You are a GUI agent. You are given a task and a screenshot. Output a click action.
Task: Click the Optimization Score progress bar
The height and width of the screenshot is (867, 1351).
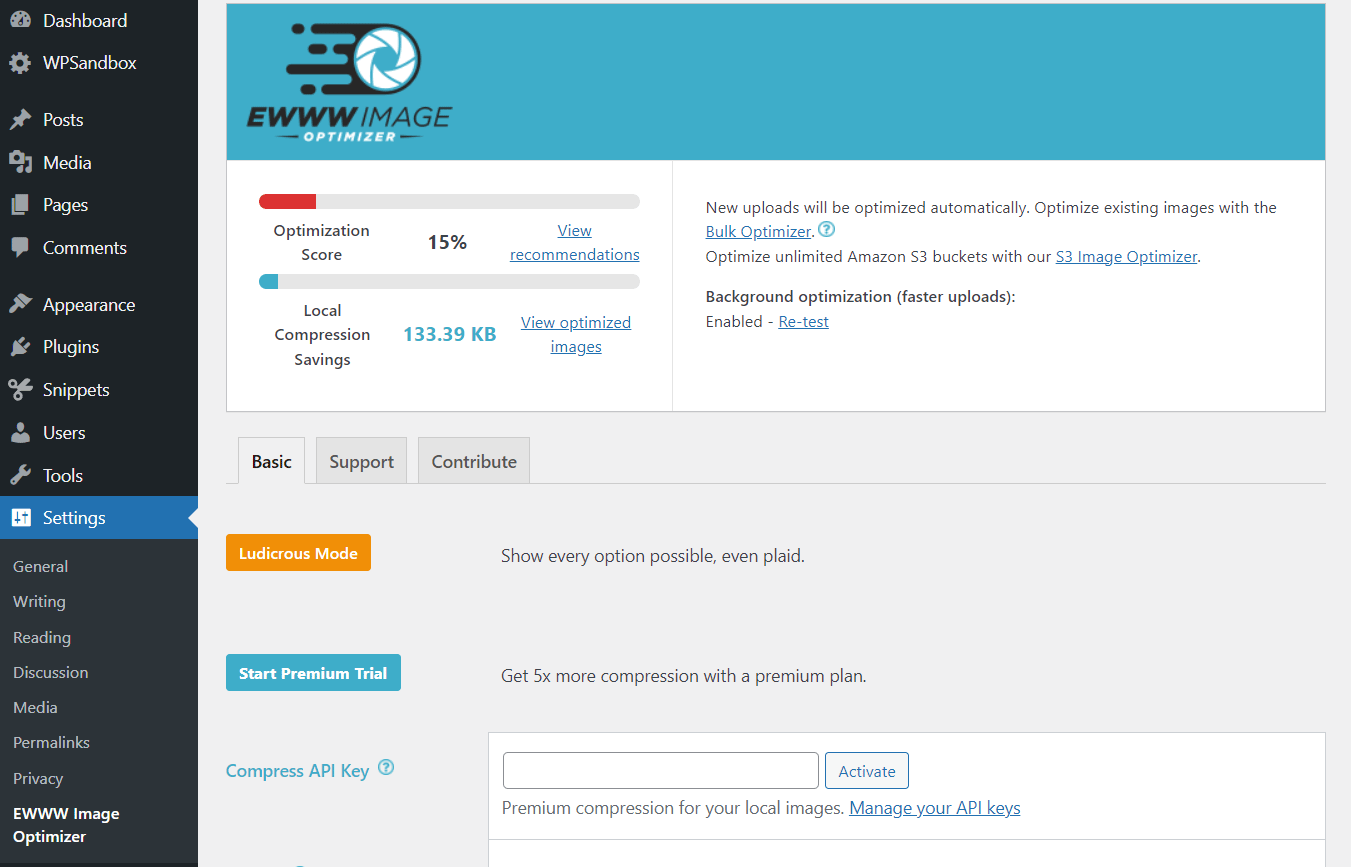pos(449,201)
